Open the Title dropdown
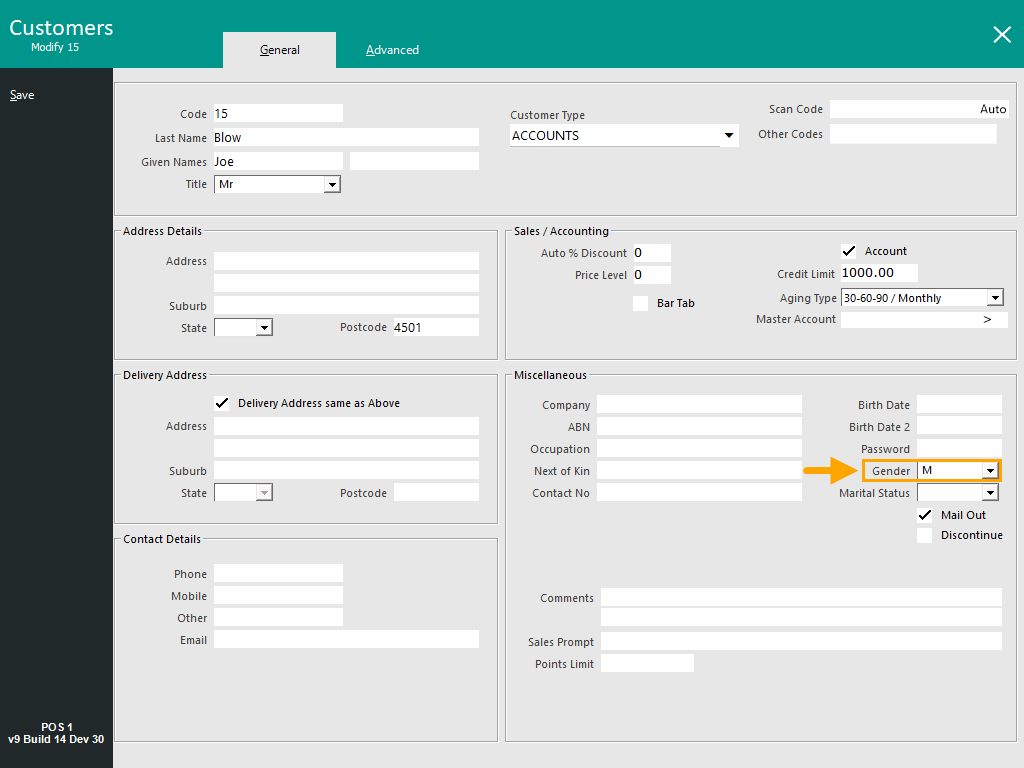Image resolution: width=1024 pixels, height=768 pixels. click(332, 185)
